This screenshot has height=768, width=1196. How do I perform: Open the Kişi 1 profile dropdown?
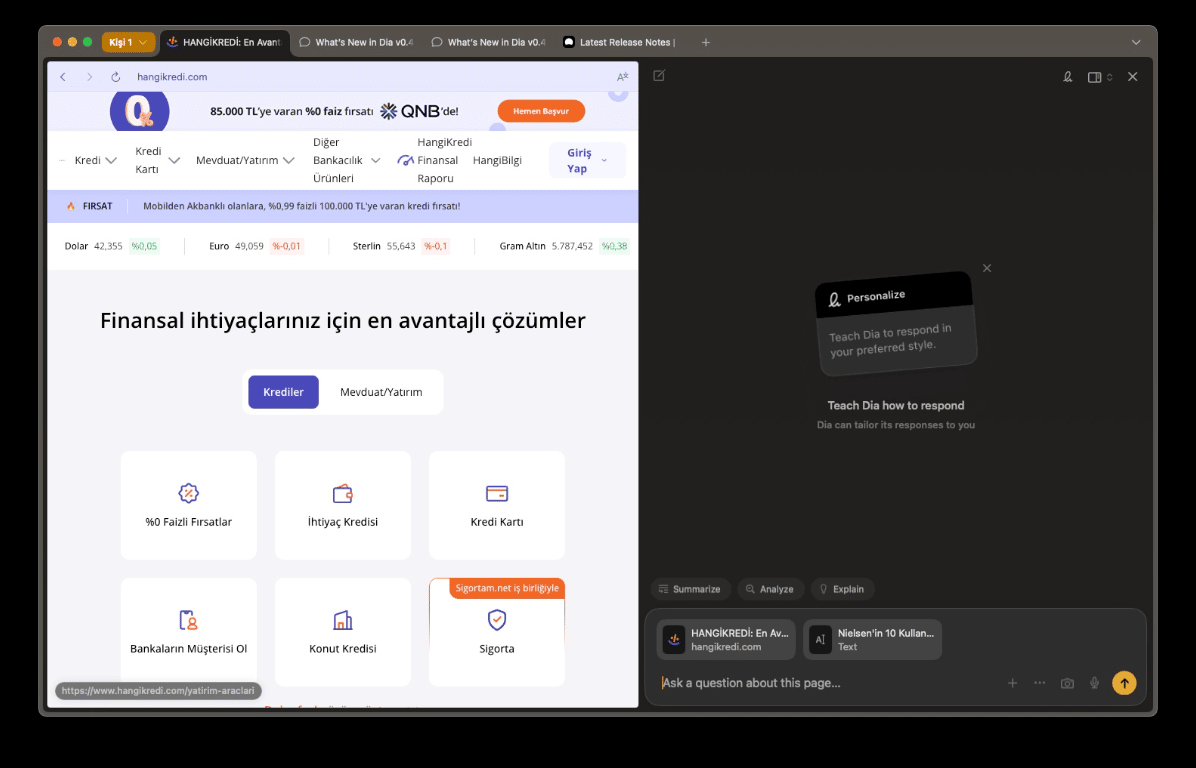[x=128, y=43]
